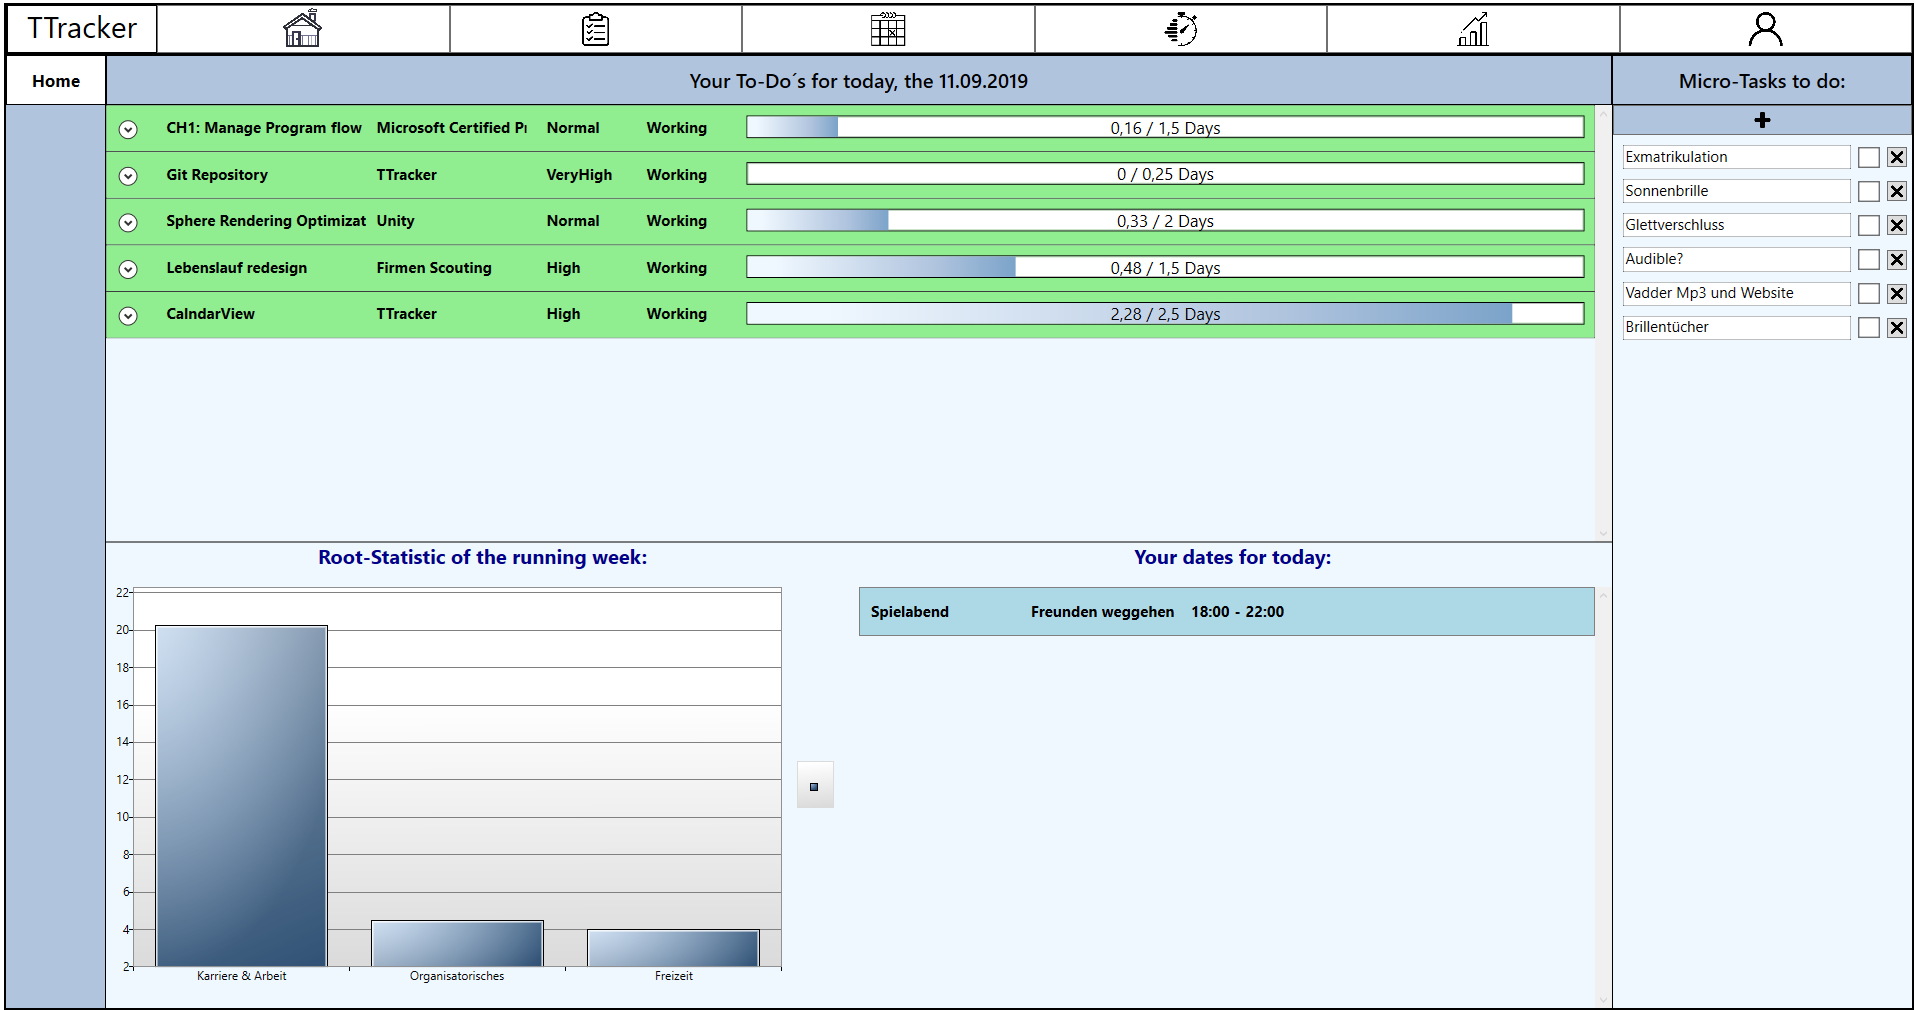Check off the Brillentücher micro-task

1869,327
